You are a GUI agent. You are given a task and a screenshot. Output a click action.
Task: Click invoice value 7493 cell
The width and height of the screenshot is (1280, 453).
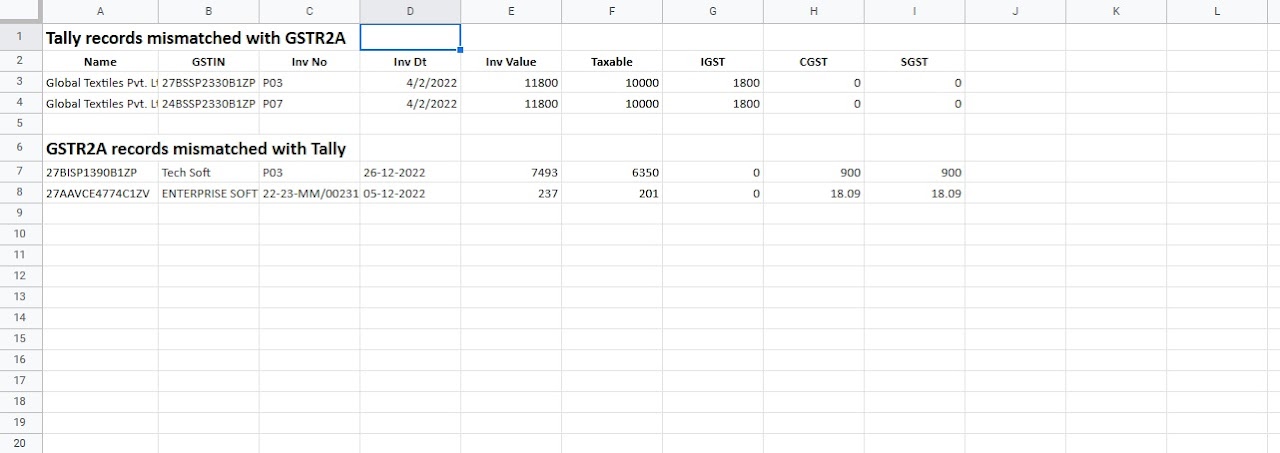coord(511,172)
